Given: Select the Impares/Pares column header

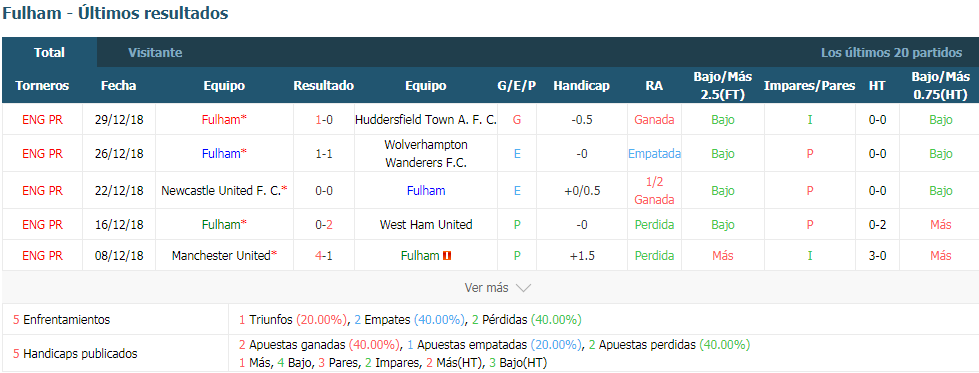Looking at the screenshot, I should coord(809,86).
